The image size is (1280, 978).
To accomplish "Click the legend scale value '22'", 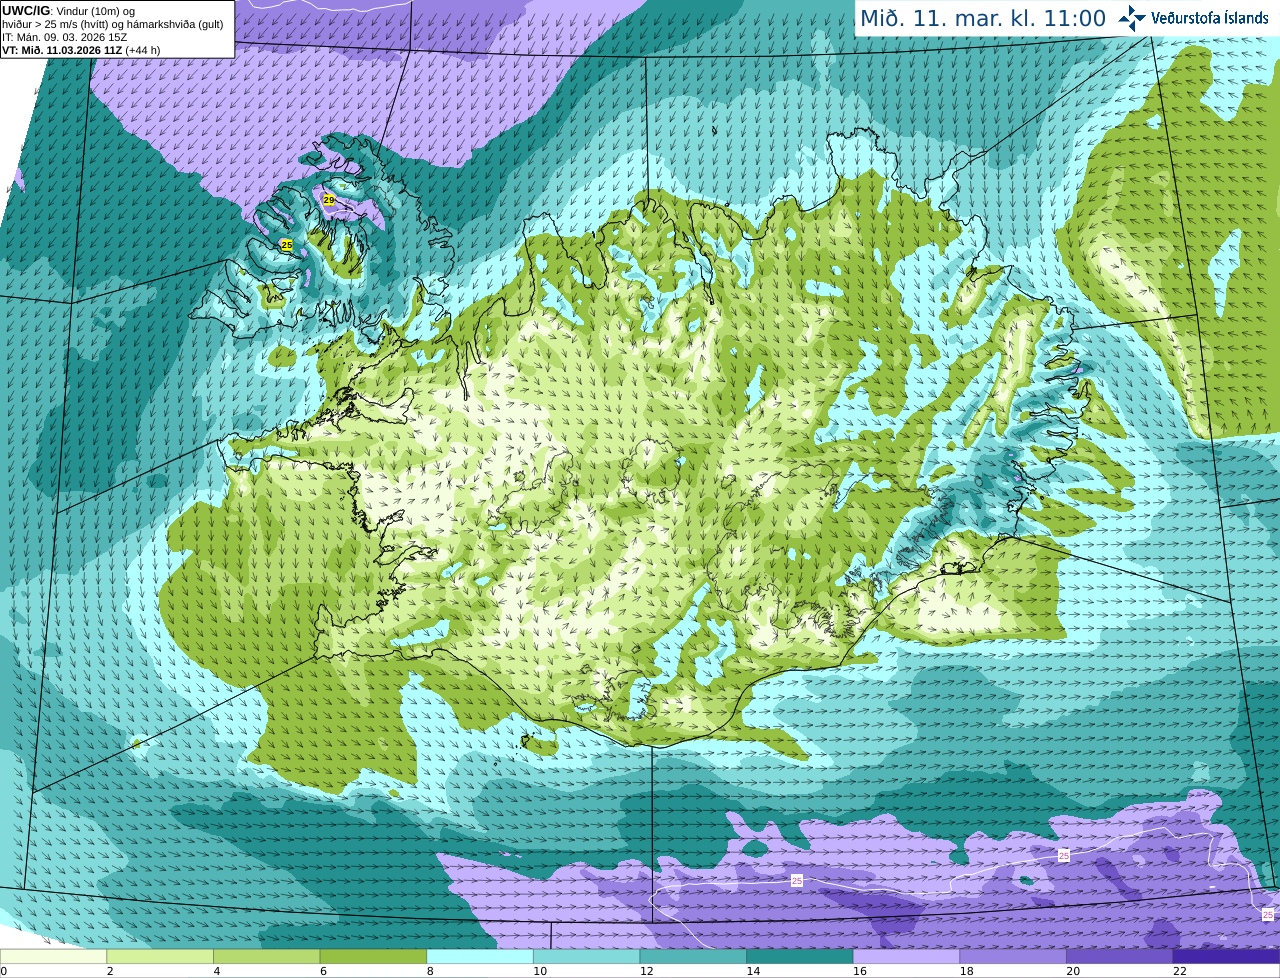I will tap(1180, 971).
